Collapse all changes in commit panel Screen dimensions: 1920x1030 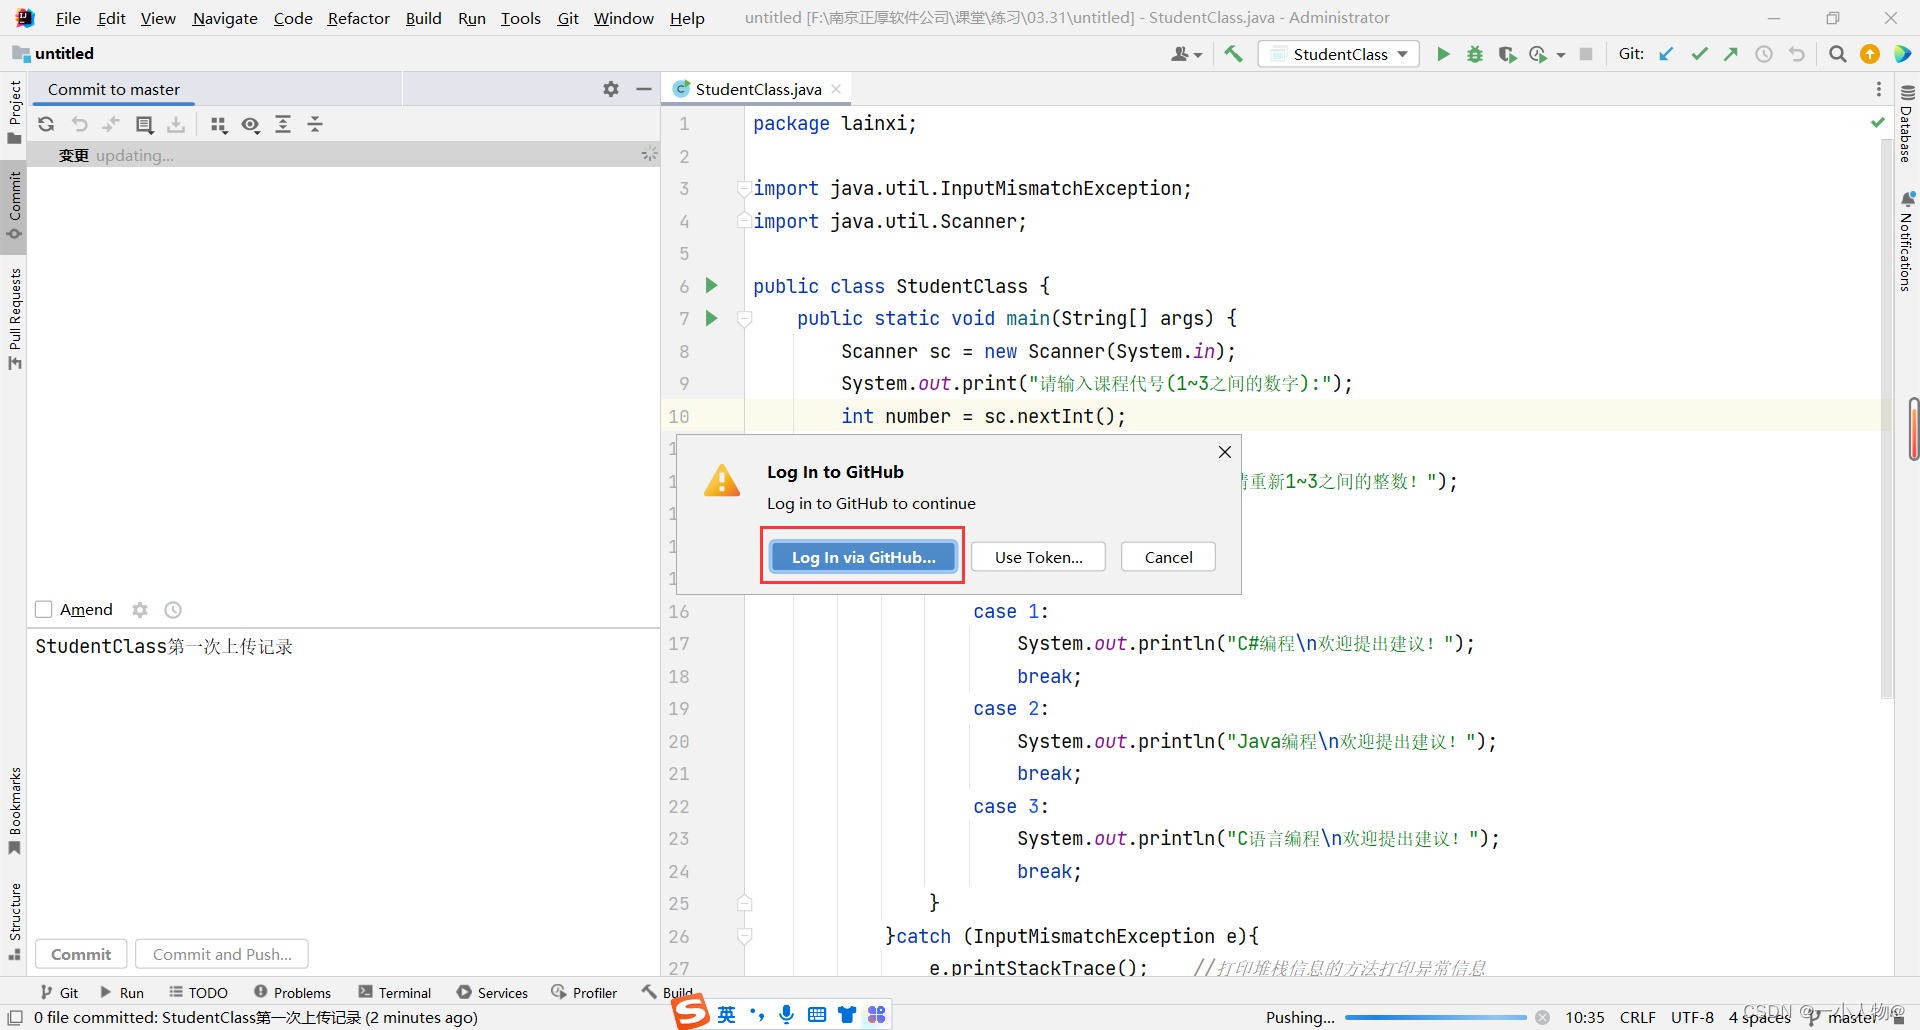[x=315, y=124]
